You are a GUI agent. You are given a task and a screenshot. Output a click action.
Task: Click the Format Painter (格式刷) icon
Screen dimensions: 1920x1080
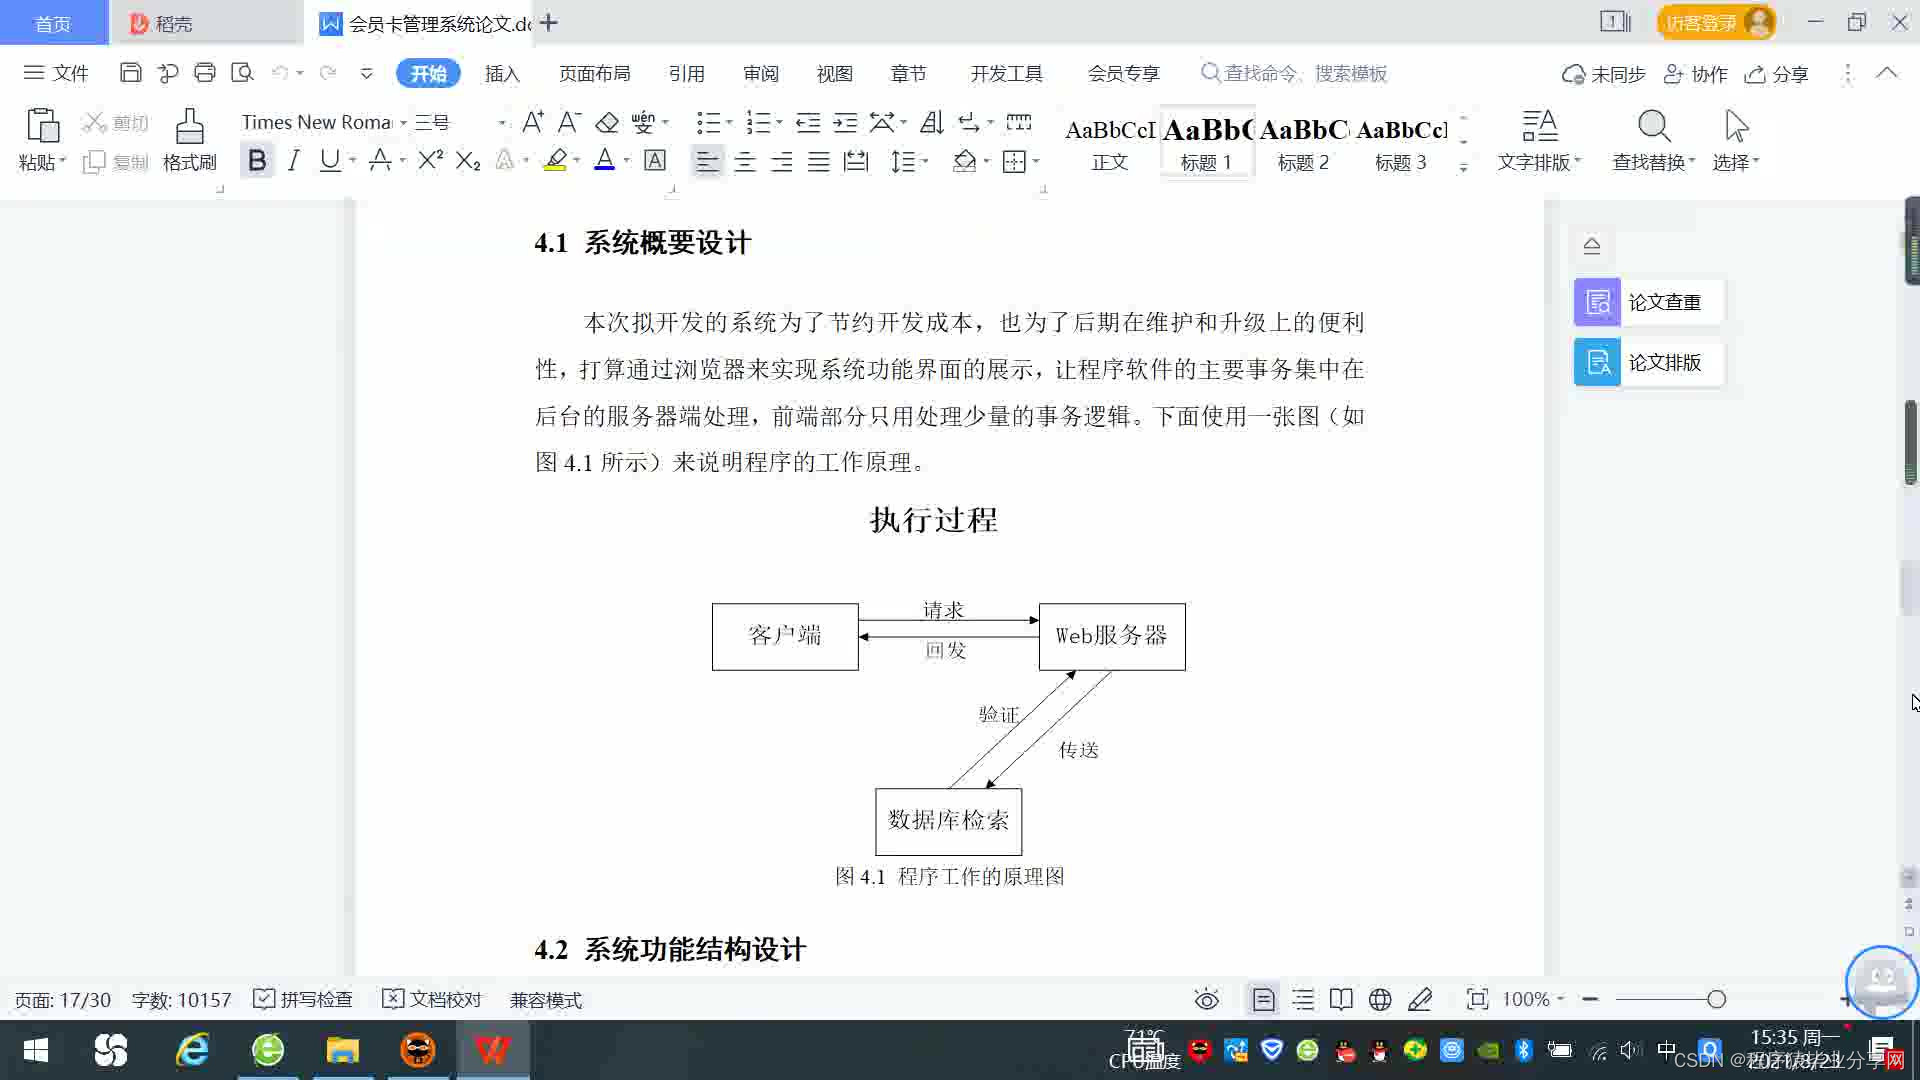pos(189,128)
